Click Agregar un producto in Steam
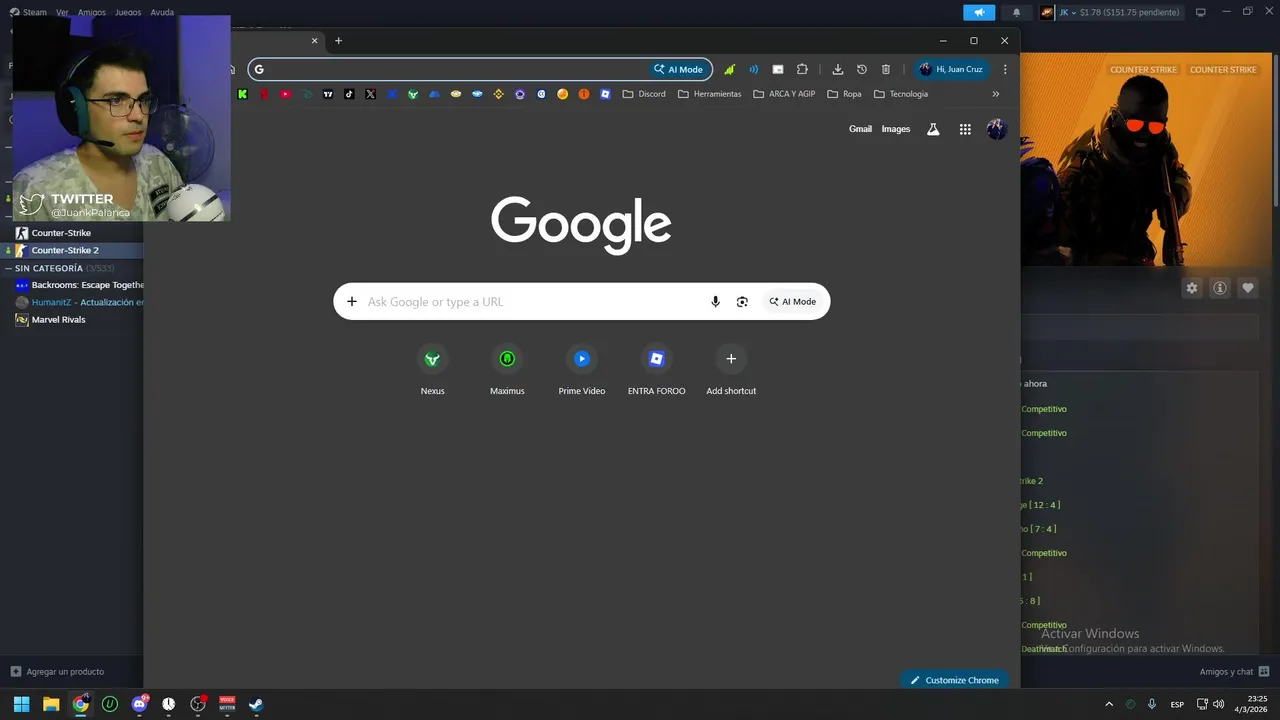The width and height of the screenshot is (1280, 720). (57, 671)
